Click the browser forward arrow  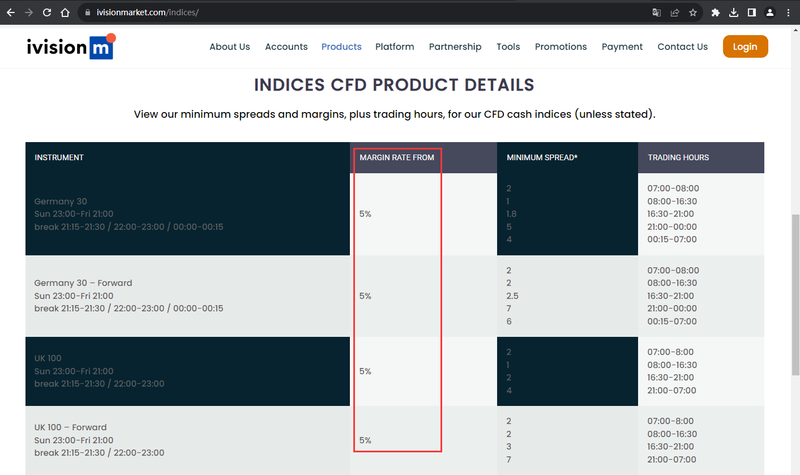coord(29,13)
